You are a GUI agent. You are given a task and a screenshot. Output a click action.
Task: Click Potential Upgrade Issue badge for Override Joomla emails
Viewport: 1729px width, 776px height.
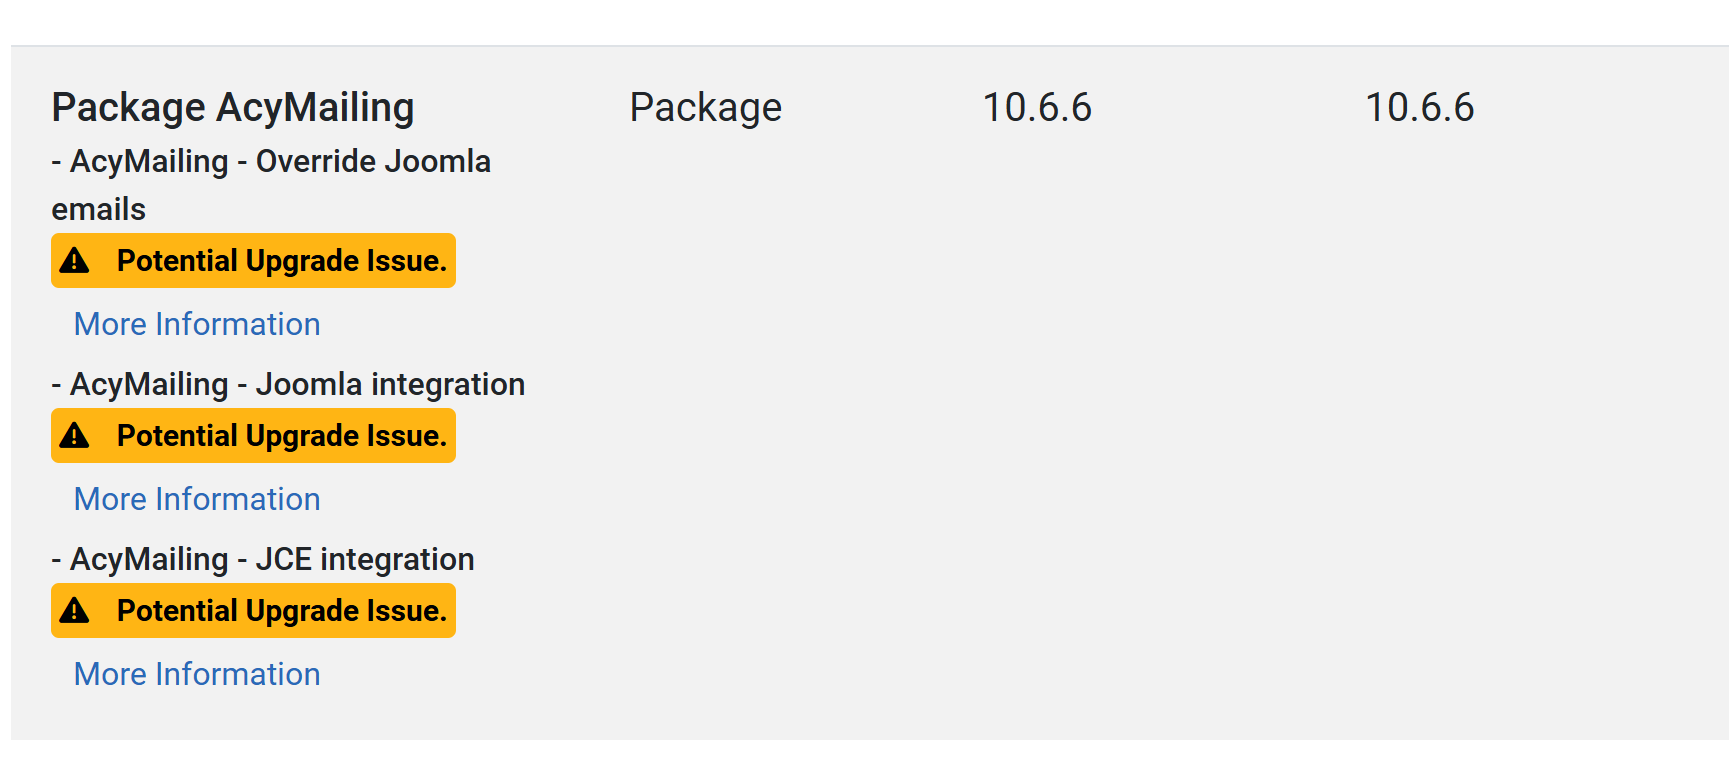pos(280,261)
